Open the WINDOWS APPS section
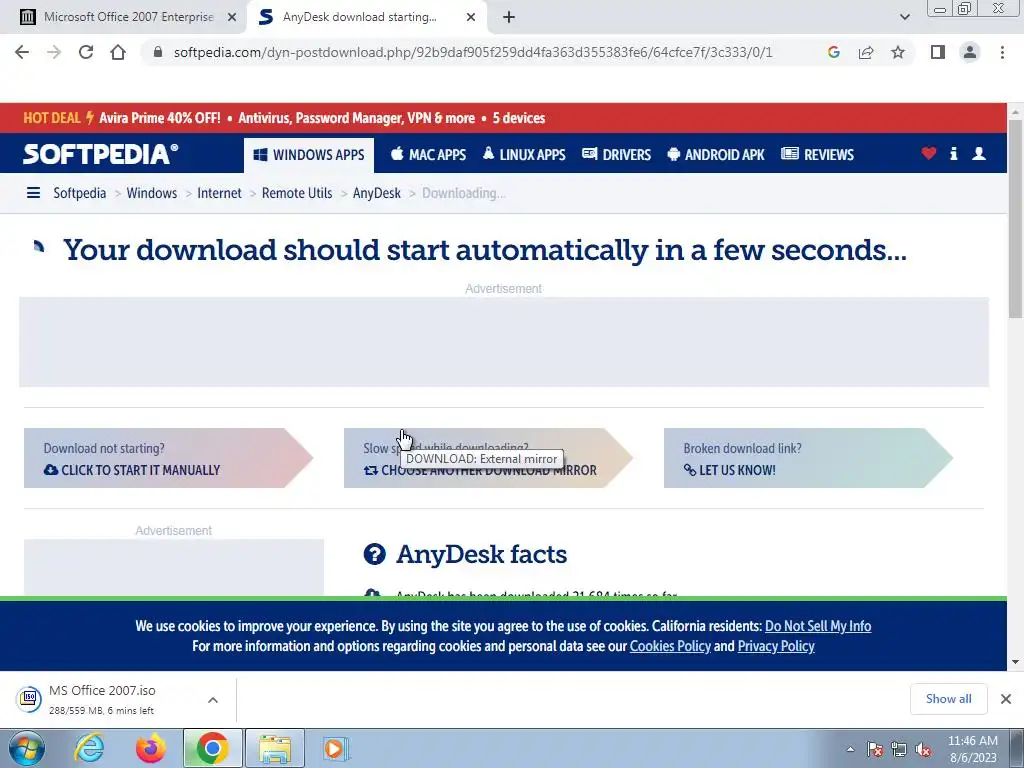This screenshot has width=1024, height=768. tap(309, 155)
